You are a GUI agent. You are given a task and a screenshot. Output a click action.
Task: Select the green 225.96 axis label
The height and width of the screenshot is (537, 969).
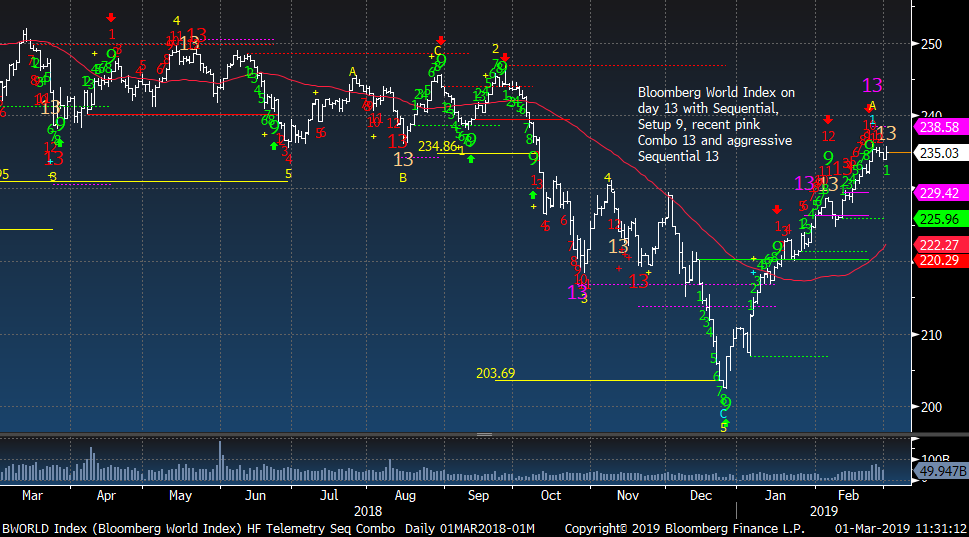pyautogui.click(x=939, y=219)
